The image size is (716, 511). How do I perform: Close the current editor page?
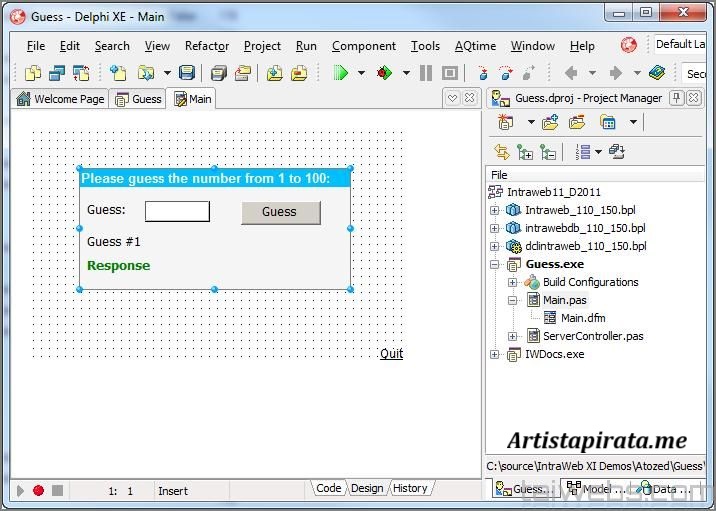pyautogui.click(x=469, y=98)
